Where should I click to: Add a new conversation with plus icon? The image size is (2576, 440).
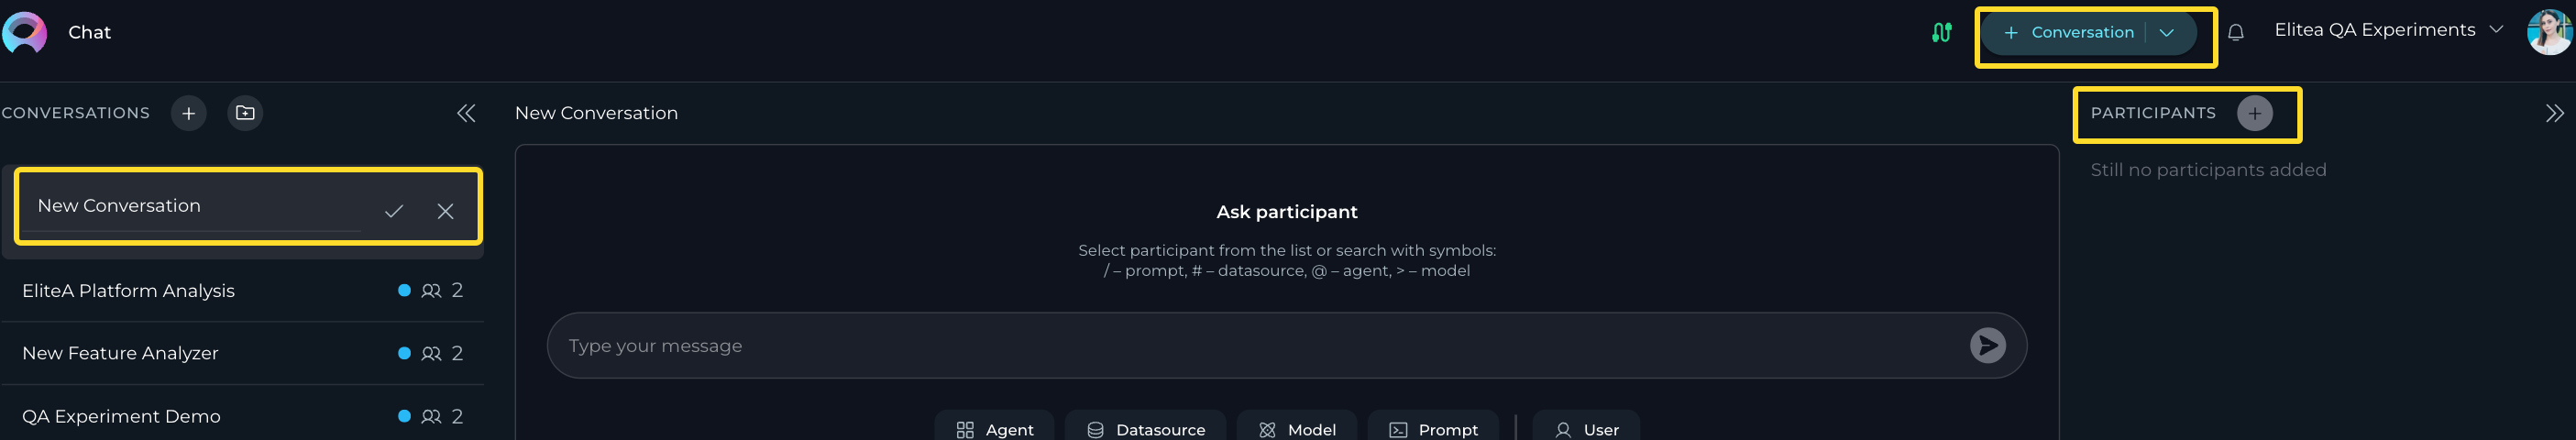click(x=188, y=113)
